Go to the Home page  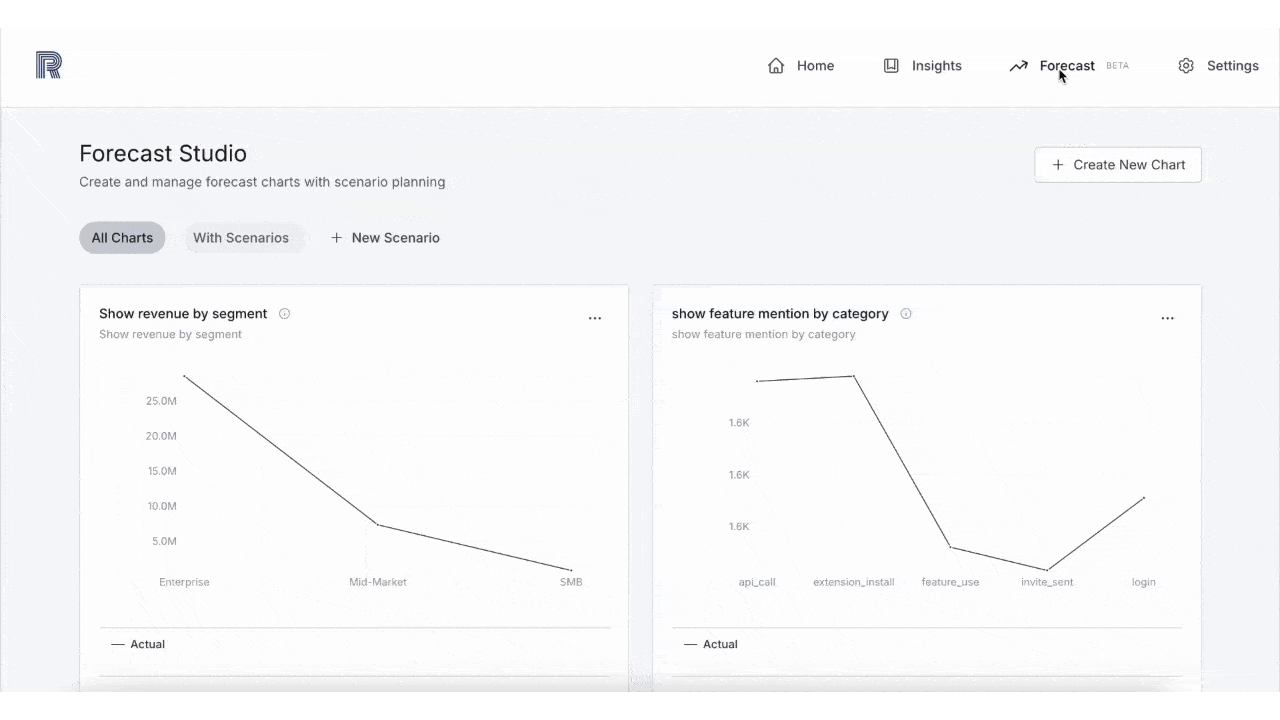coord(815,66)
